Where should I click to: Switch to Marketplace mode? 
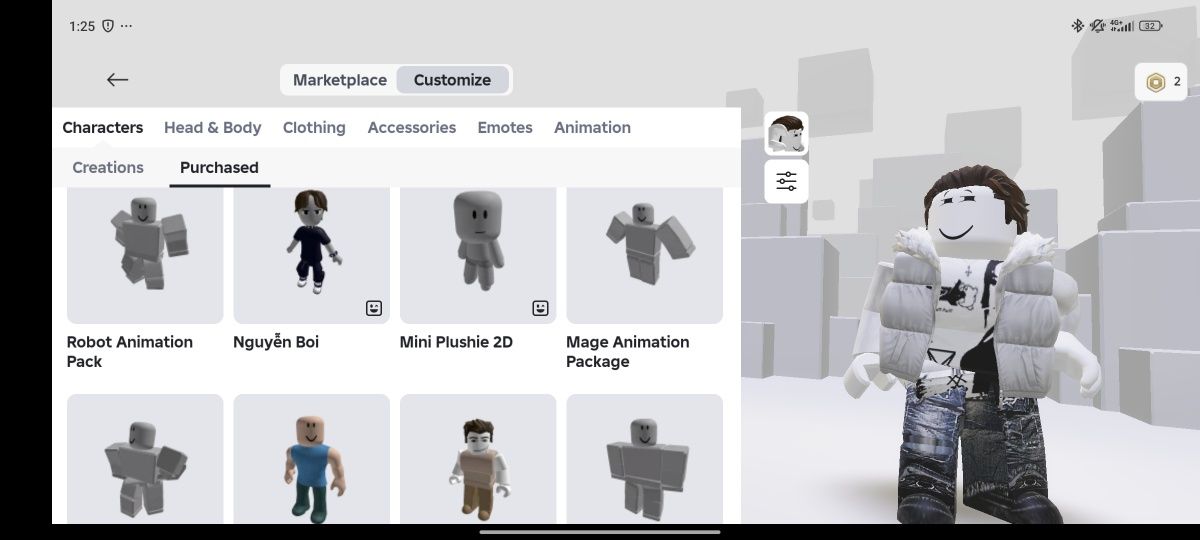(340, 80)
